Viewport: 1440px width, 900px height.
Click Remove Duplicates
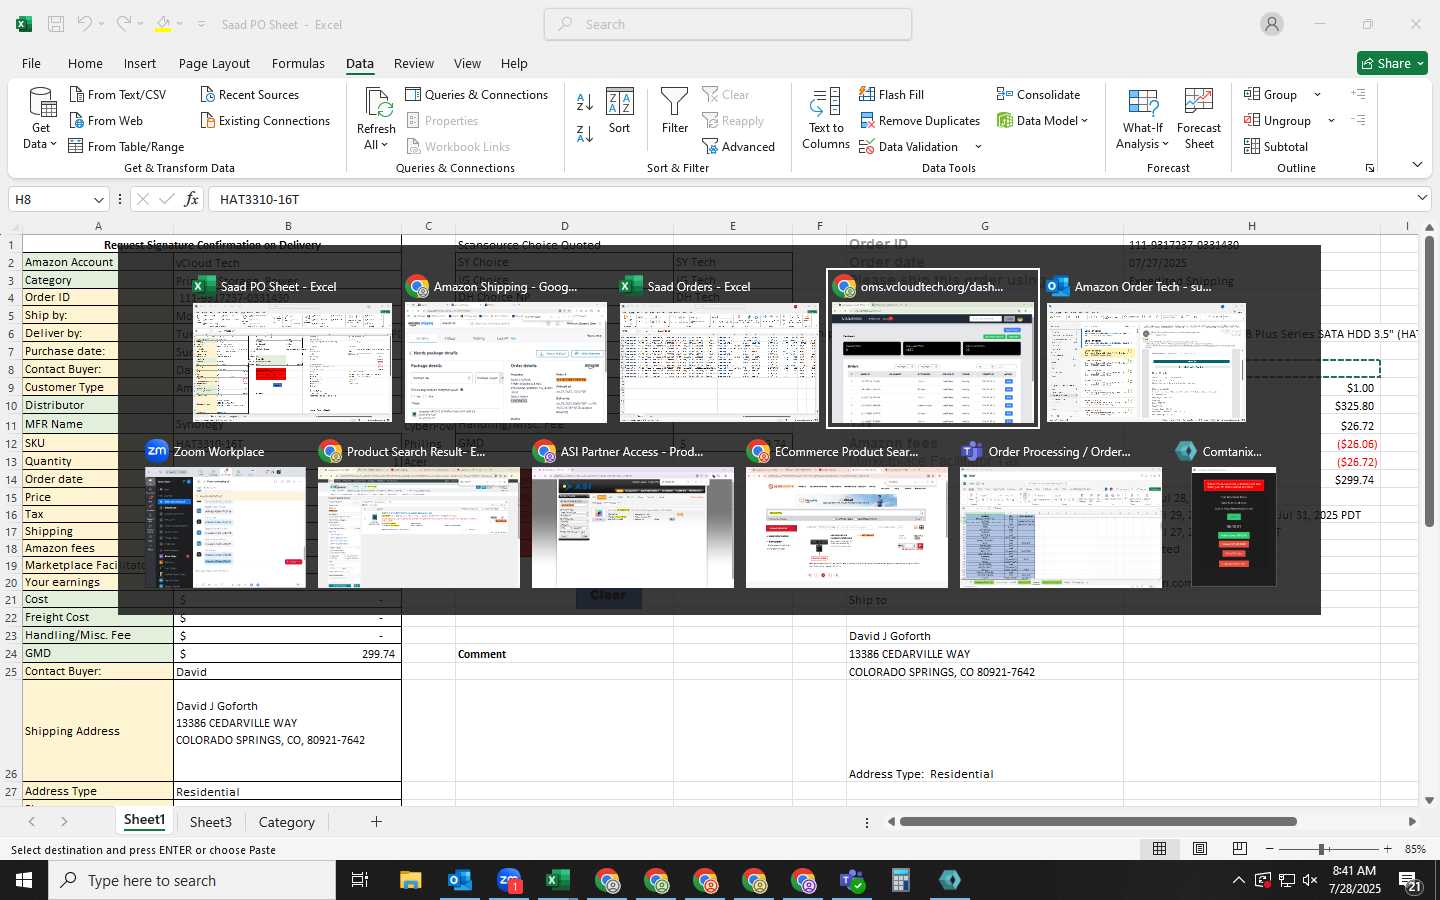[919, 121]
